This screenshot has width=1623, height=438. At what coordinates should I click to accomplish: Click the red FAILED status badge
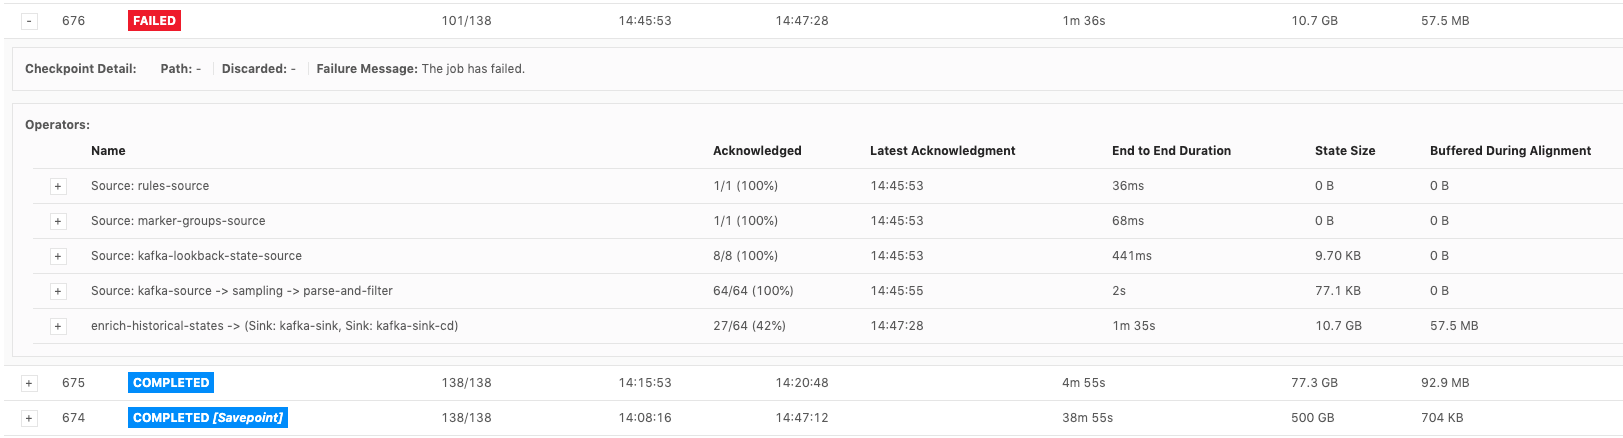pos(154,21)
